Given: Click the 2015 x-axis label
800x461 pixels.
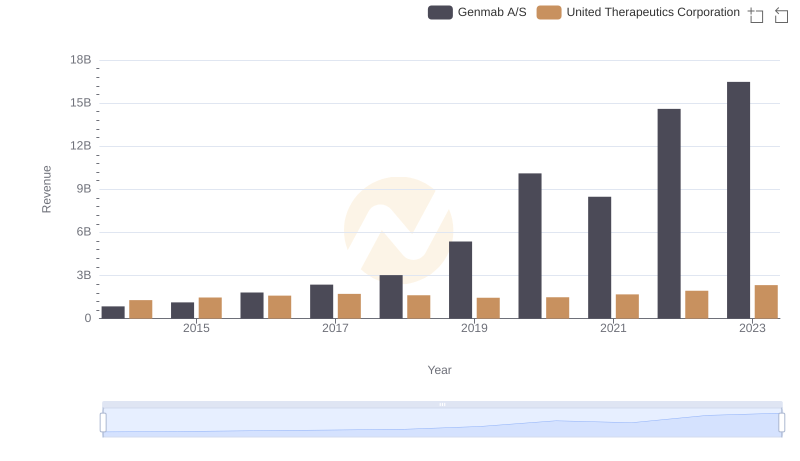Looking at the screenshot, I should coord(196,328).
